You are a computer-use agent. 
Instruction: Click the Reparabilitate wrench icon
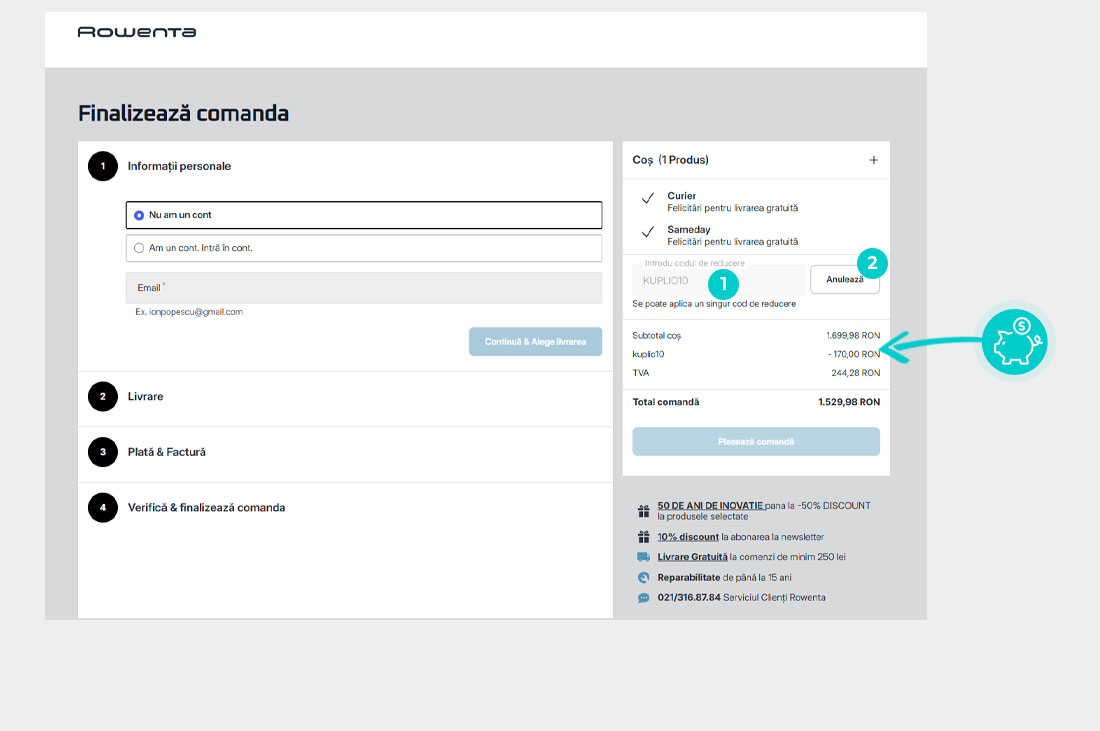coord(643,577)
